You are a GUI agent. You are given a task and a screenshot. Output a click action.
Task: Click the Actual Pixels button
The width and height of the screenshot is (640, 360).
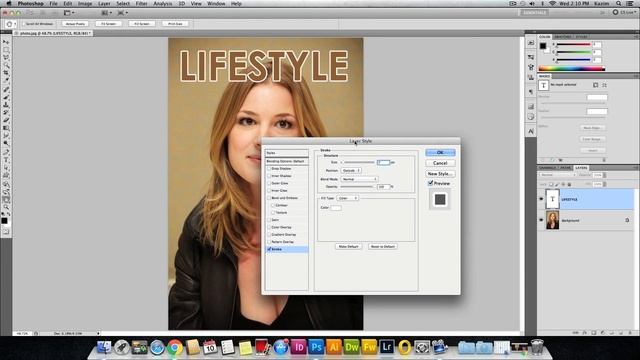coord(75,24)
